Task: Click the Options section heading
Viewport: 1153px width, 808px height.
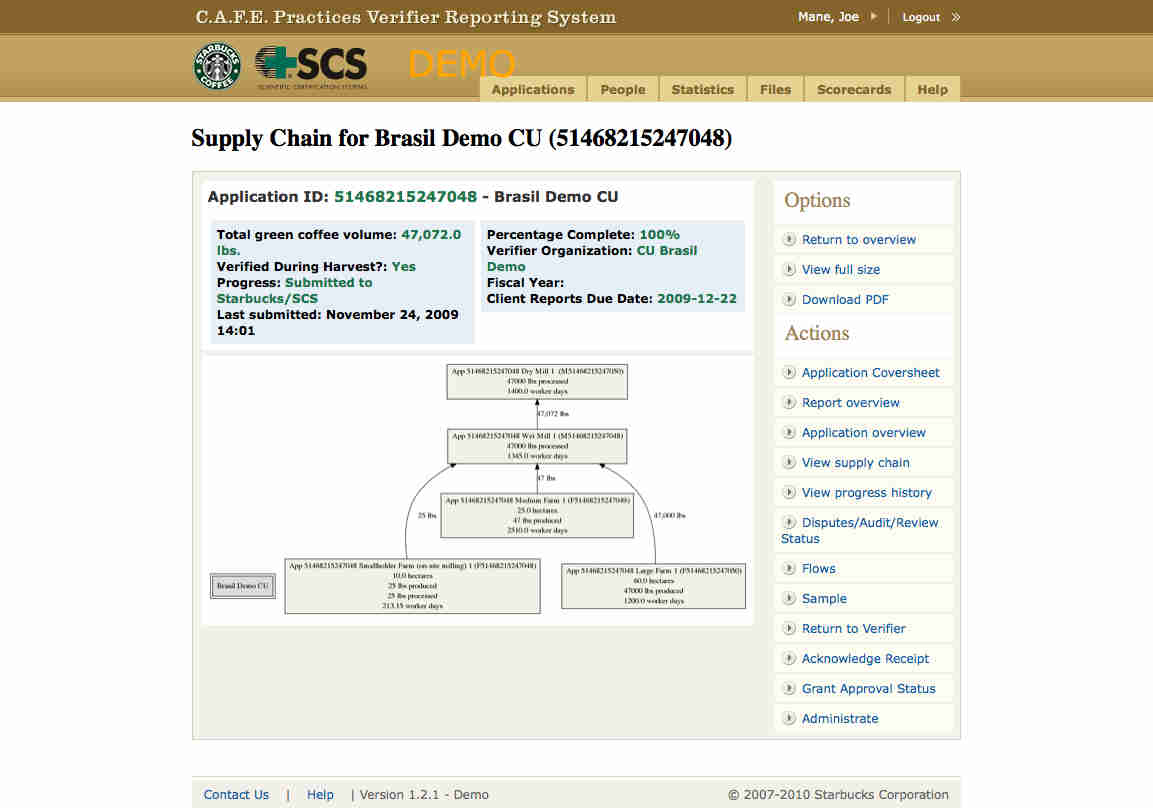Action: click(x=817, y=201)
